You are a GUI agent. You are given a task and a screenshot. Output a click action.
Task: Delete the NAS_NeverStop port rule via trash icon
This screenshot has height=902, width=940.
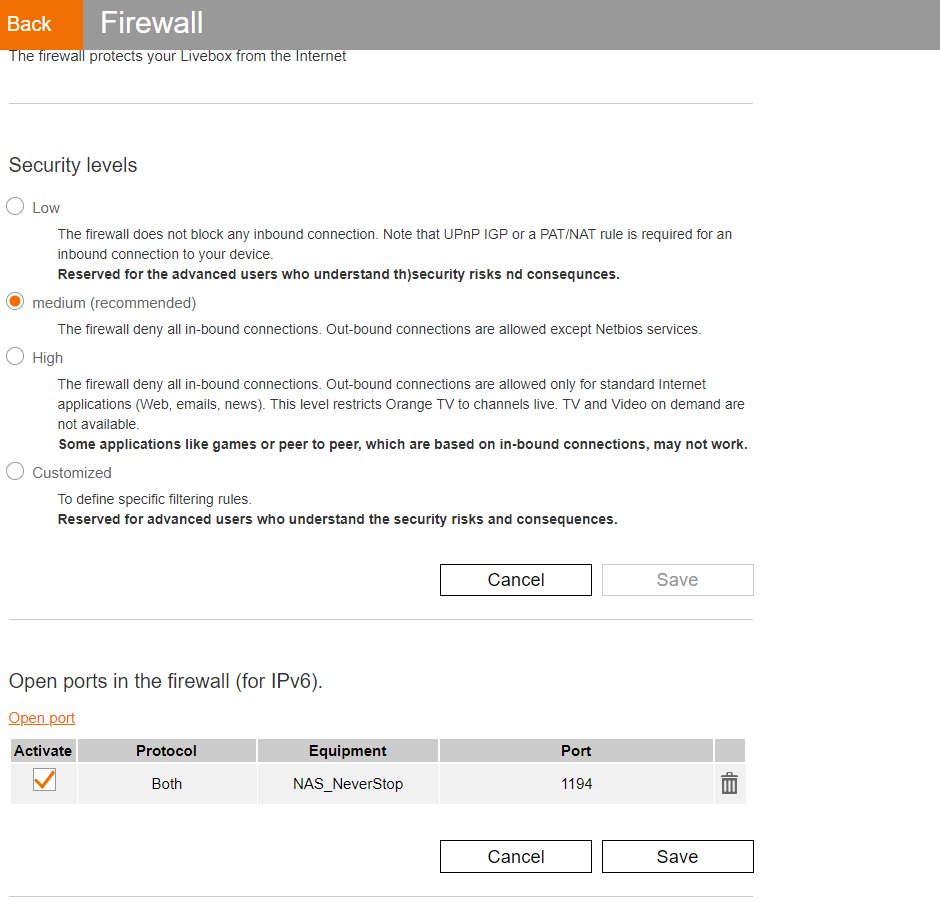[x=729, y=784]
